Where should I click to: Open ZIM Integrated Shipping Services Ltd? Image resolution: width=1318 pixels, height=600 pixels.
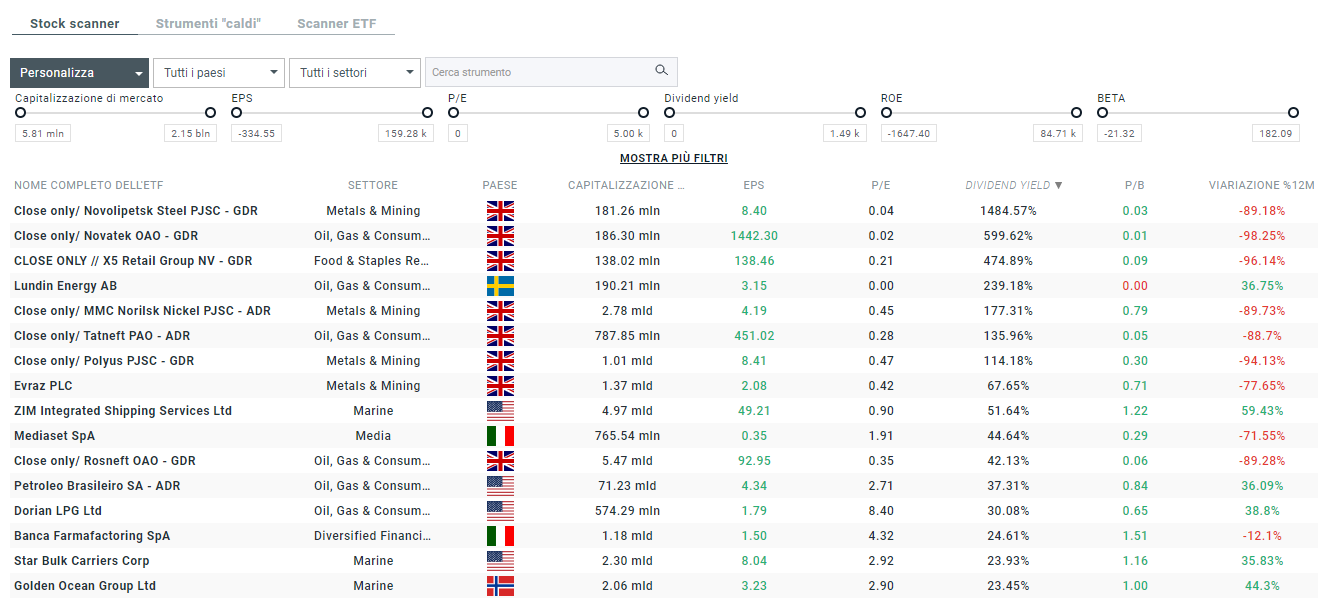[x=123, y=411]
